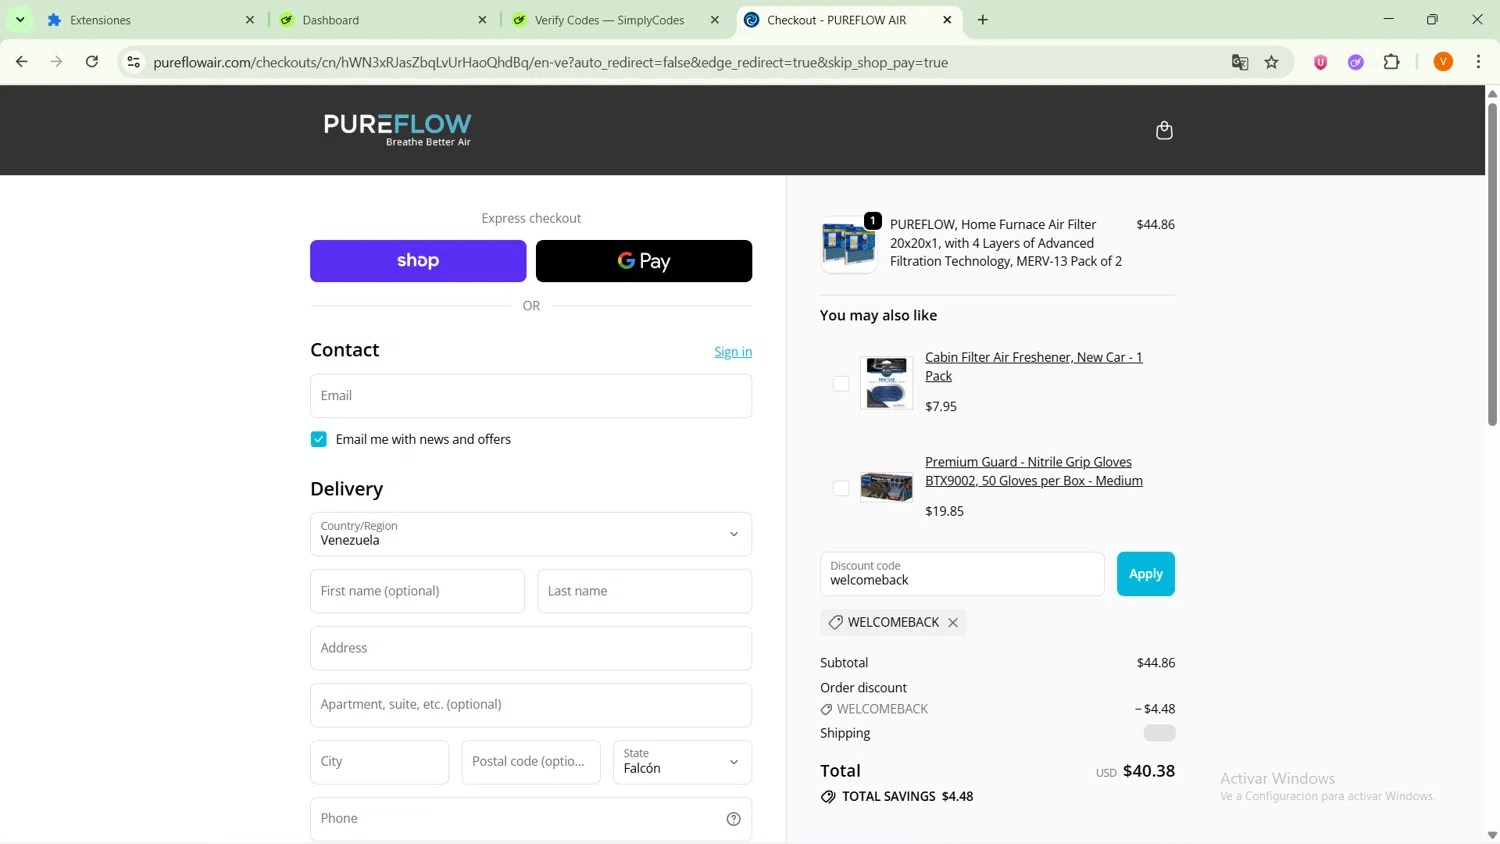Open the red shield extension icon
1500x844 pixels.
pos(1321,62)
